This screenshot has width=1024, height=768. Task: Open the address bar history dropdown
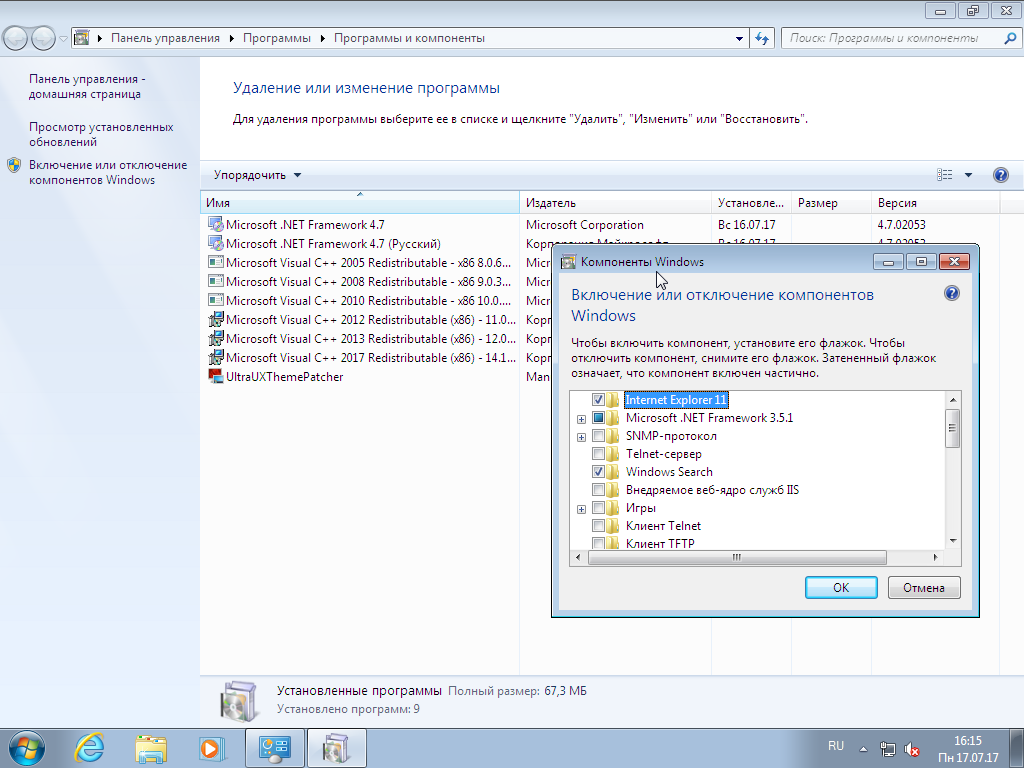click(x=739, y=39)
